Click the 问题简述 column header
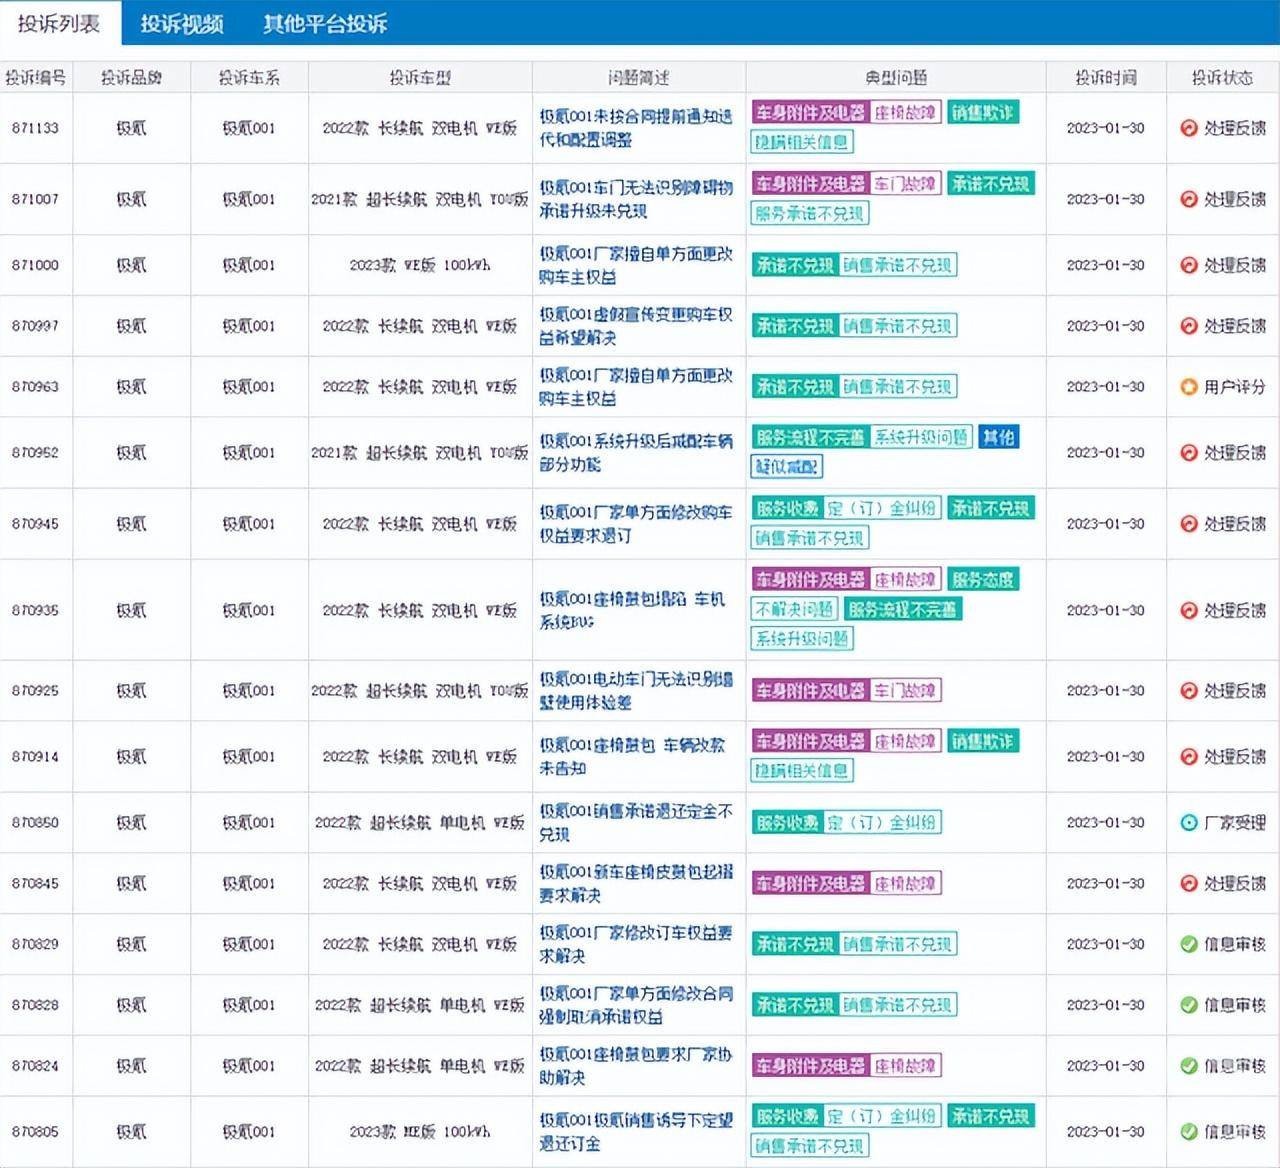Viewport: 1280px width, 1168px height. [x=638, y=77]
